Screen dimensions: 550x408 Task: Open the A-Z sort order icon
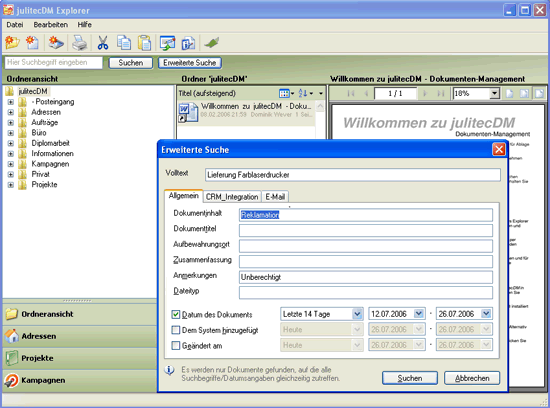tap(306, 93)
